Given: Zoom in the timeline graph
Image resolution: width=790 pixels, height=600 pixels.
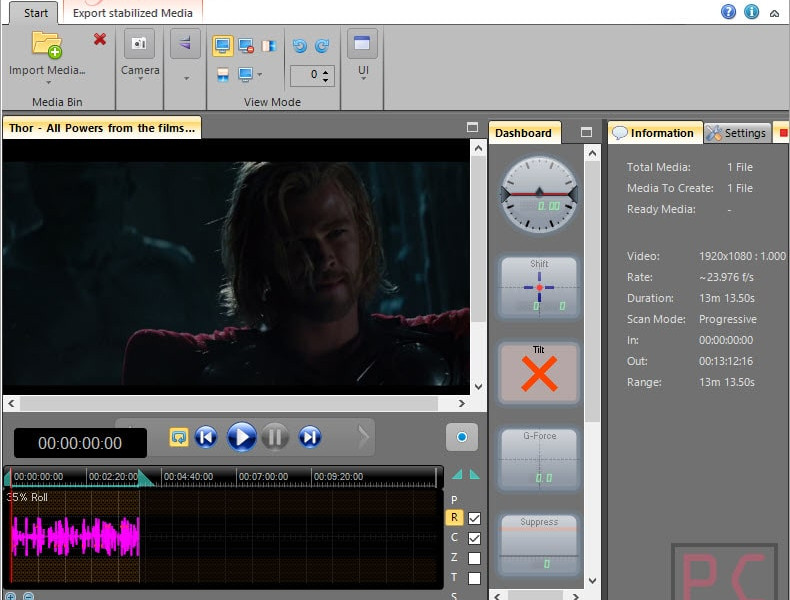Looking at the screenshot, I should 10,596.
